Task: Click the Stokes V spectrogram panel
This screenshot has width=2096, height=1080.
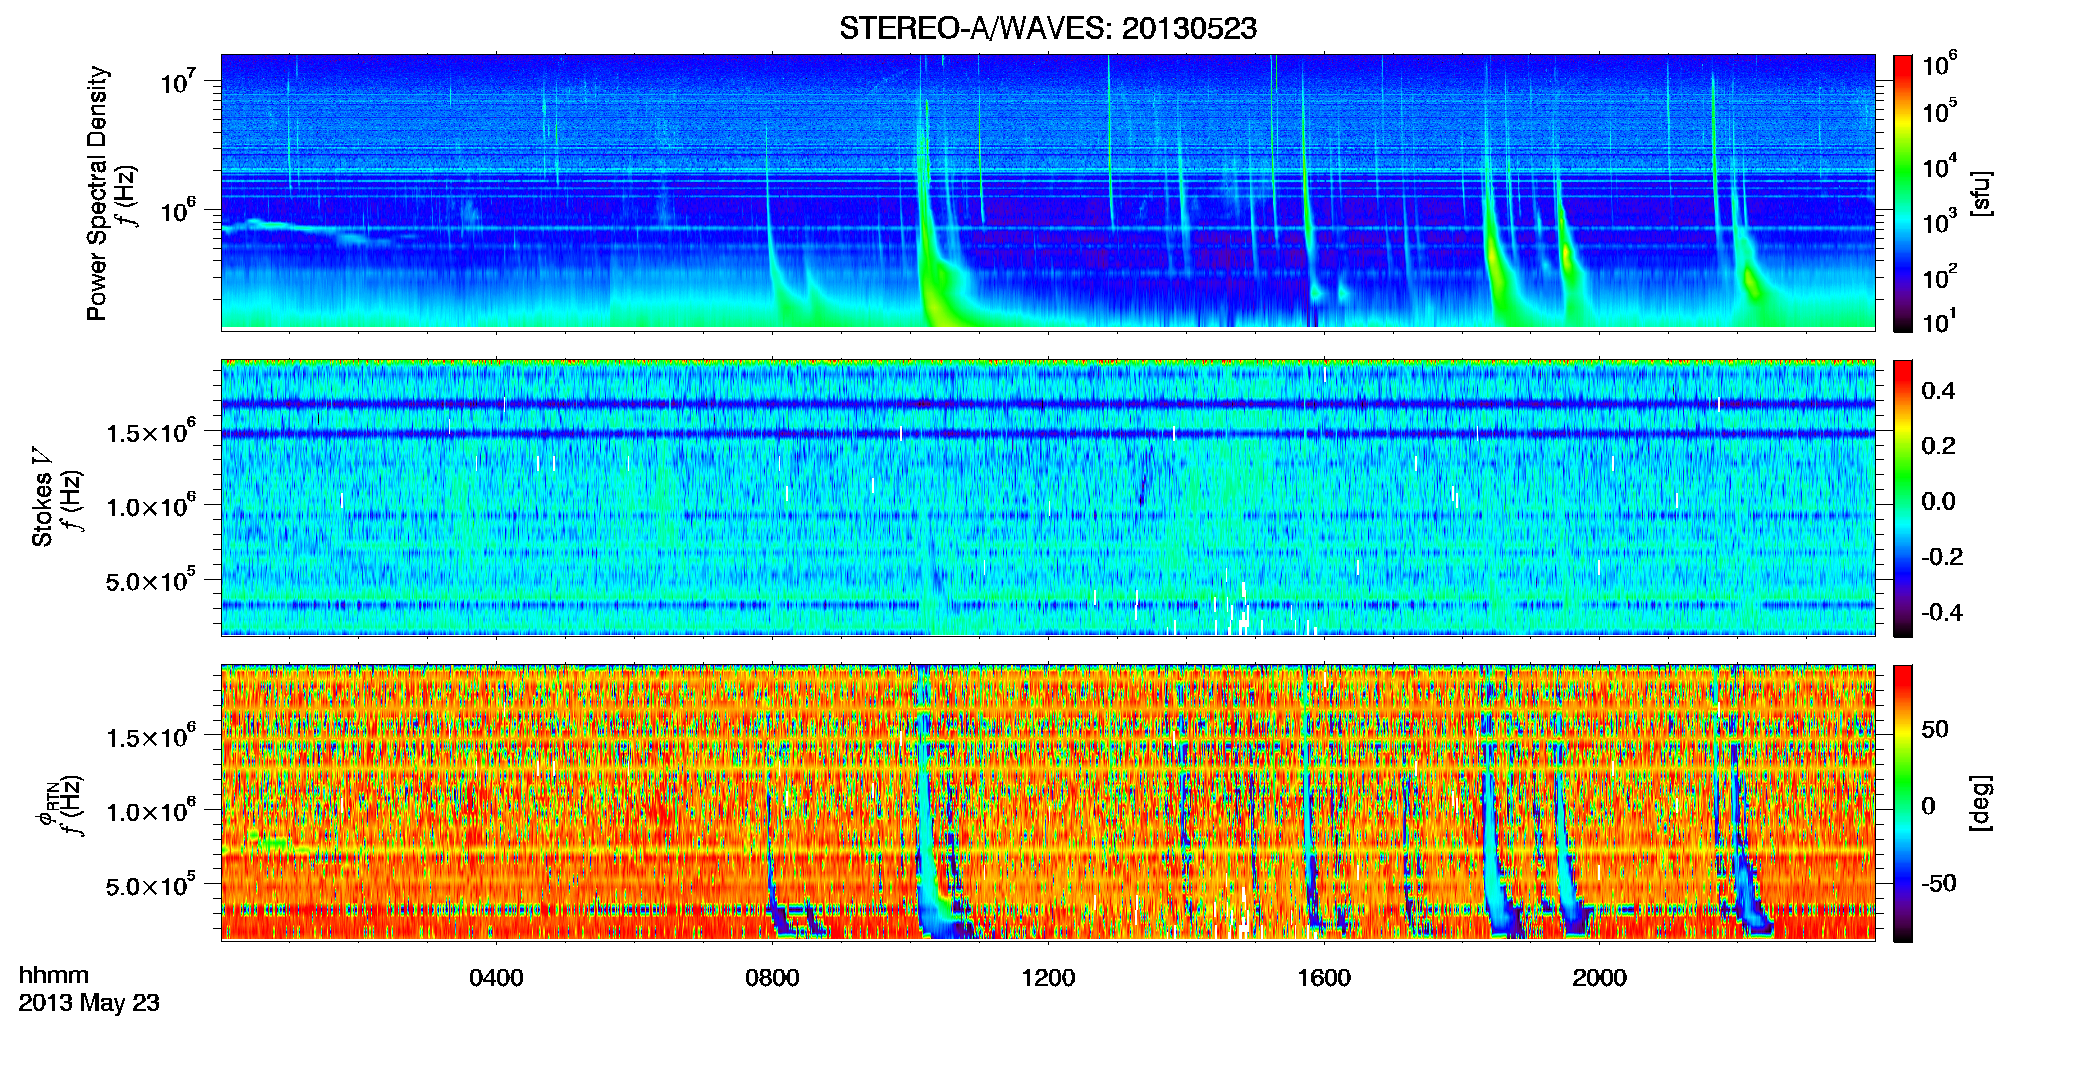Action: [x=1048, y=498]
